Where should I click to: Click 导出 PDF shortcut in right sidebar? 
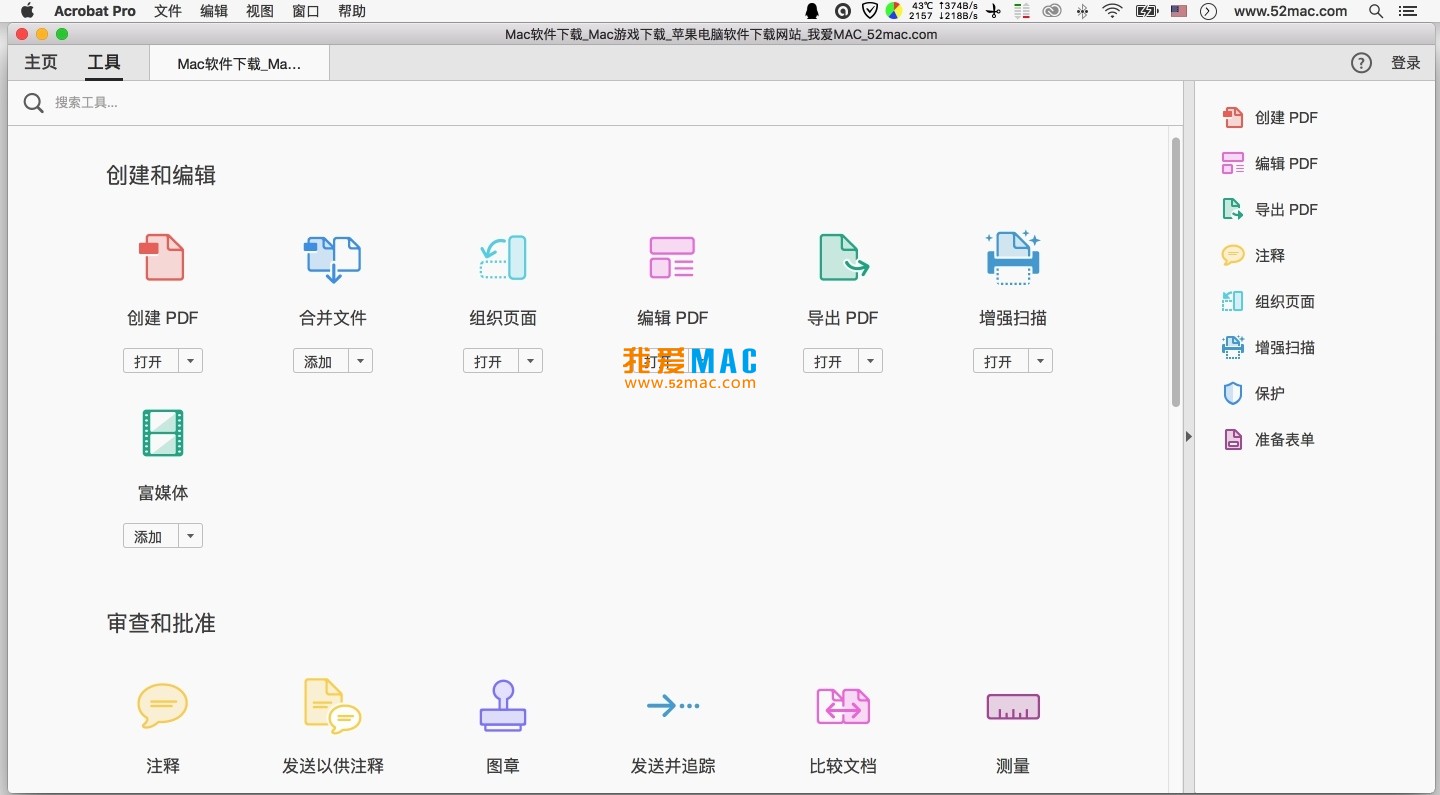[x=1270, y=210]
